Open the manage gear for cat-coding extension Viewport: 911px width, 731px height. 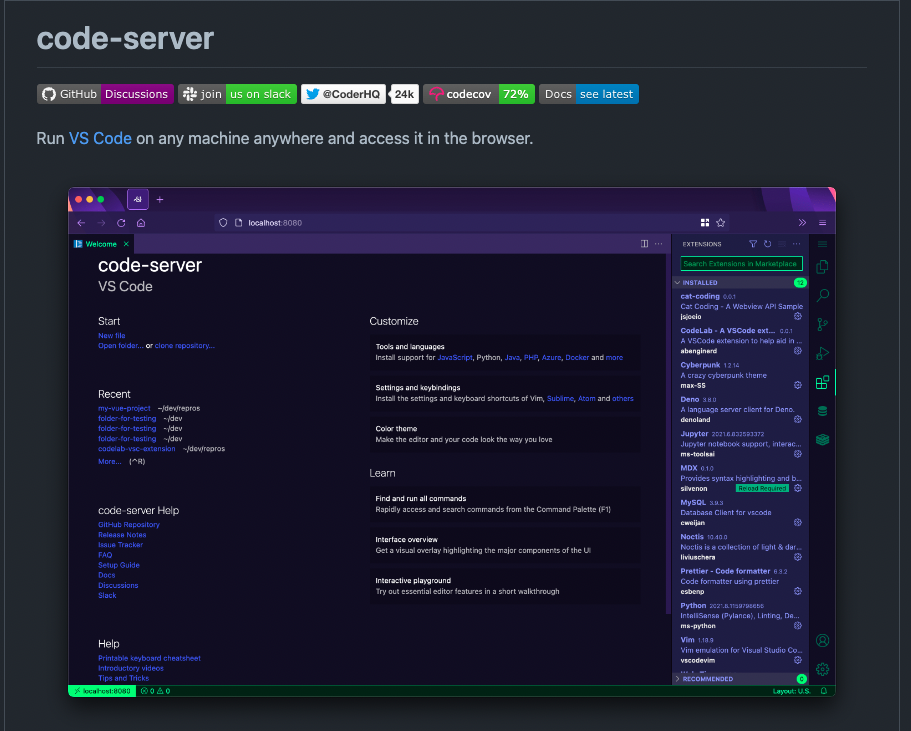798,316
